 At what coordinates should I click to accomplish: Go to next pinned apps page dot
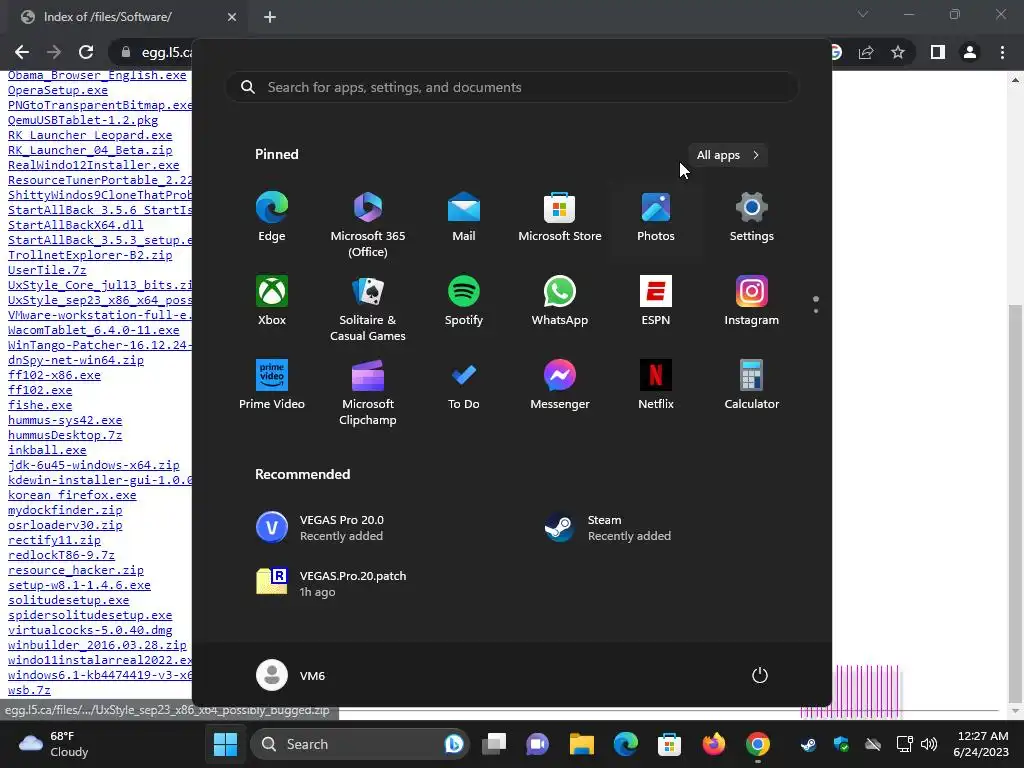point(816,311)
